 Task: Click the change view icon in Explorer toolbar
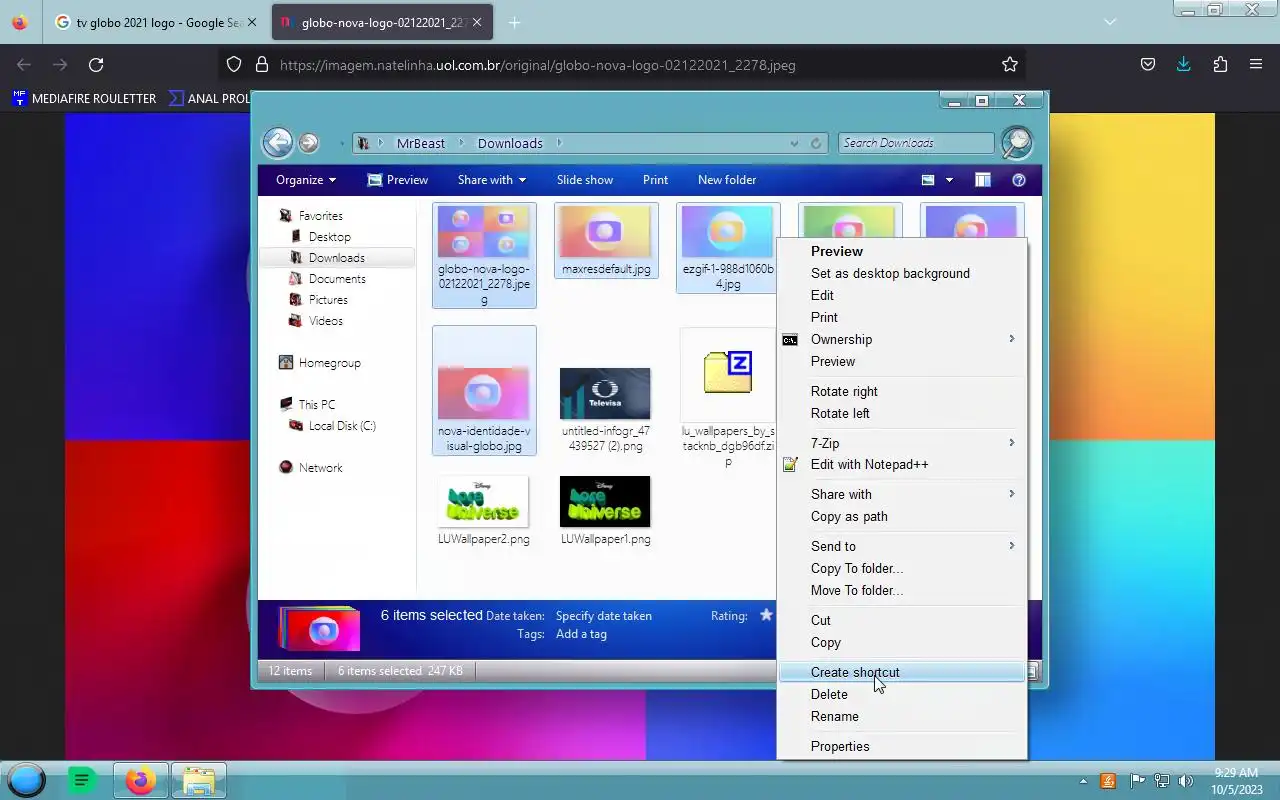(x=928, y=180)
